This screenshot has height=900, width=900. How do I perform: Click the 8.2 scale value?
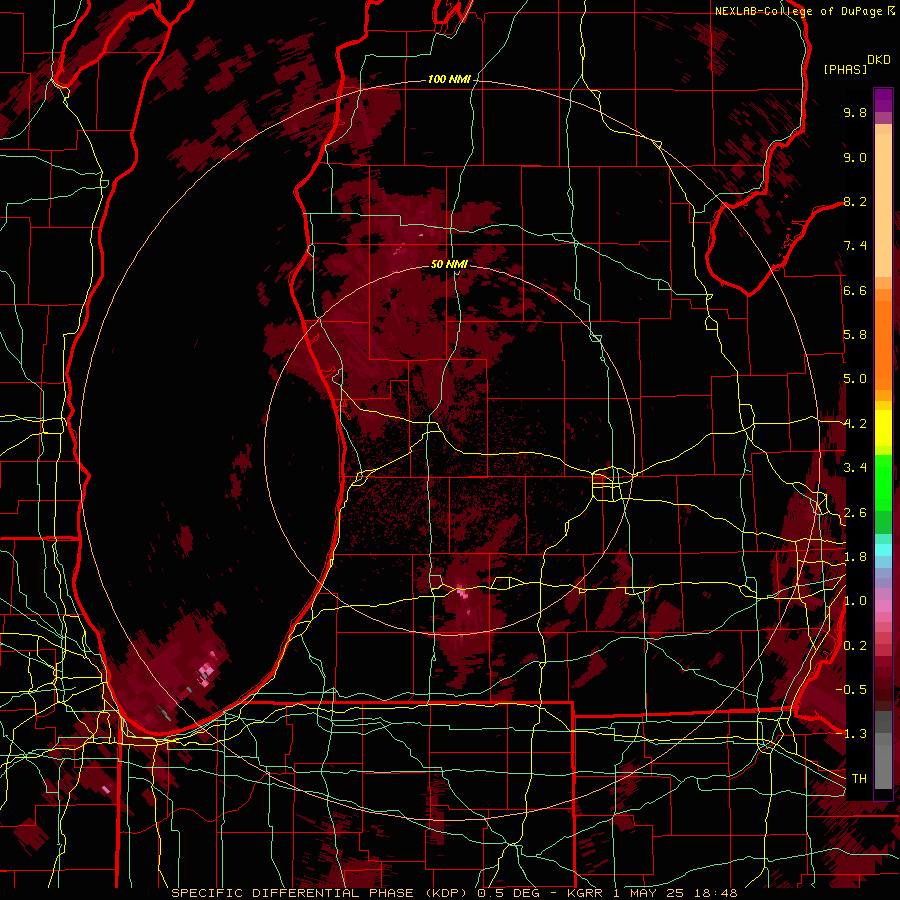click(x=855, y=201)
